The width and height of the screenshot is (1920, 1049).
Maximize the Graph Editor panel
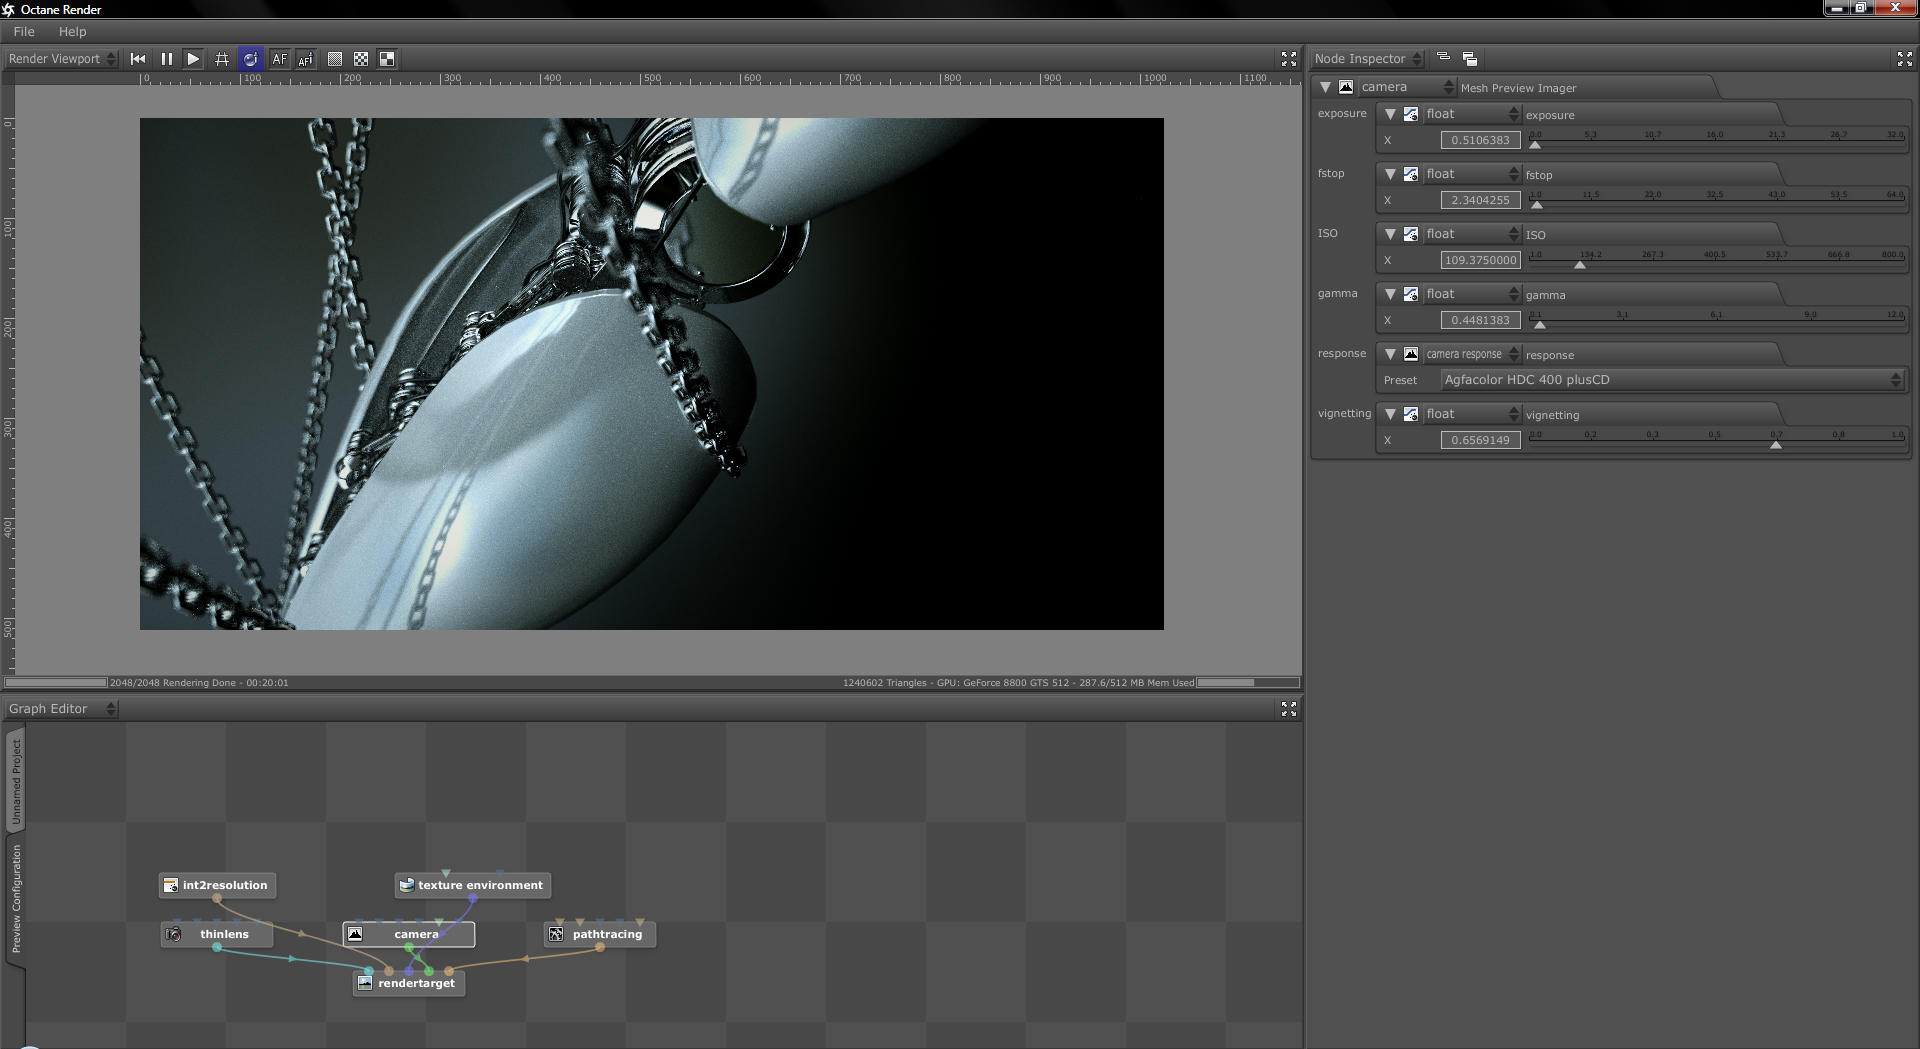click(1288, 709)
